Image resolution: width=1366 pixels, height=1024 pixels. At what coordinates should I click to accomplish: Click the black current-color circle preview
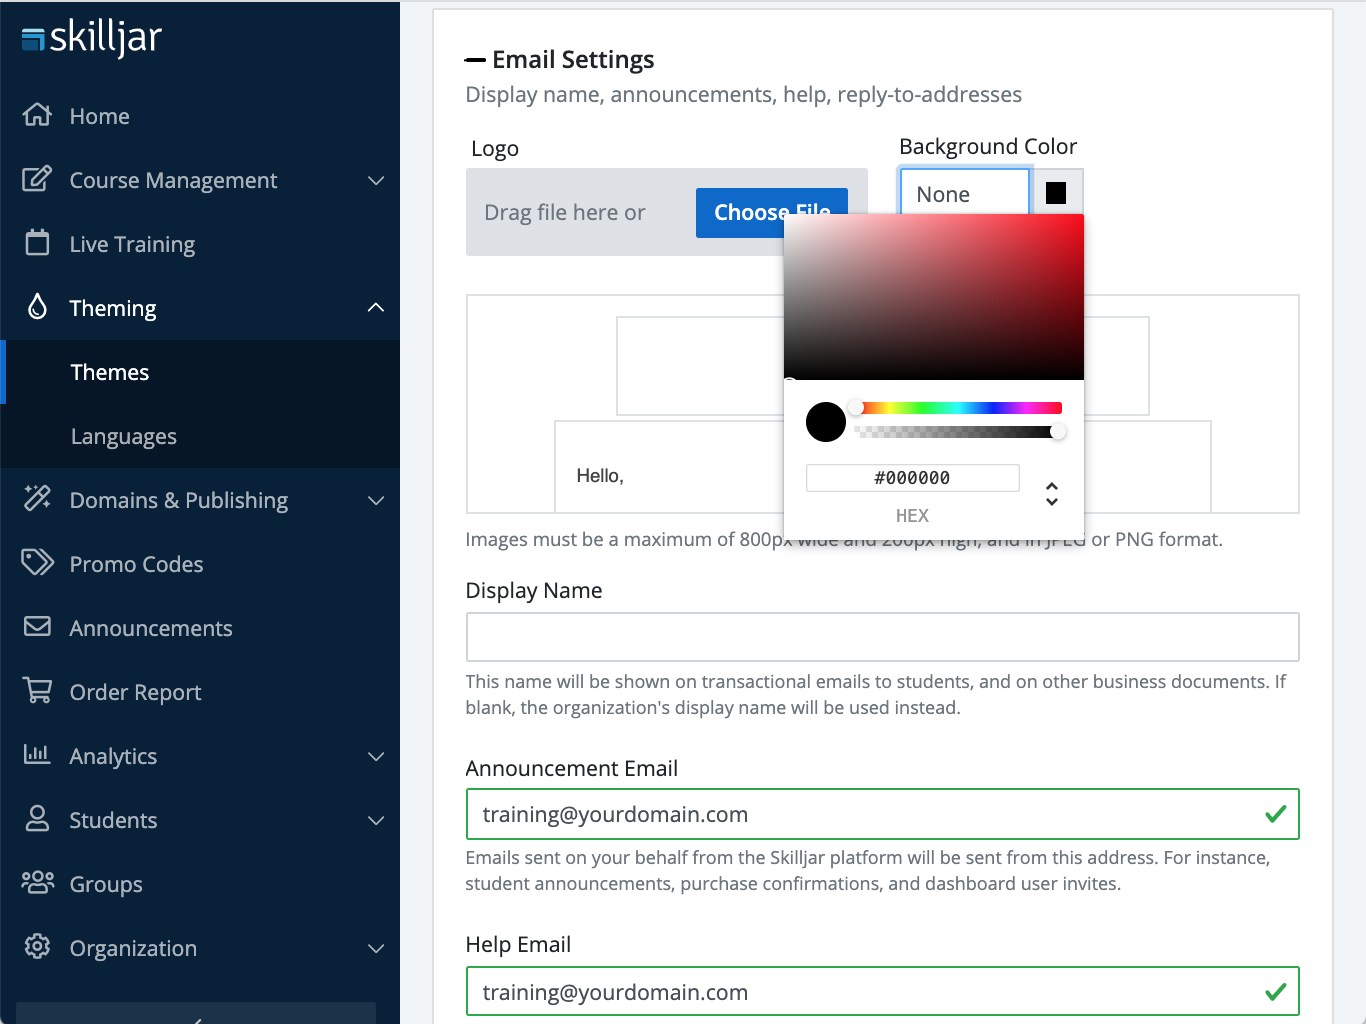(826, 422)
